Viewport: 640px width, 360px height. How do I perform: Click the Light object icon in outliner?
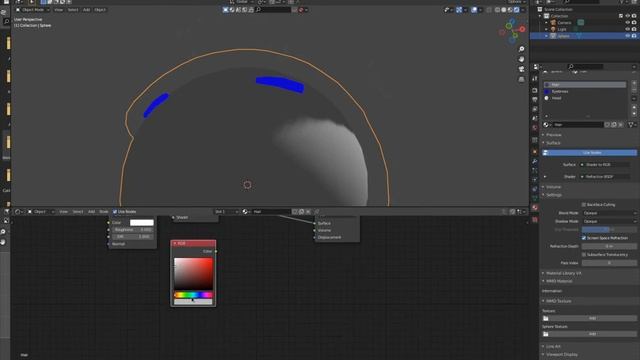point(553,29)
